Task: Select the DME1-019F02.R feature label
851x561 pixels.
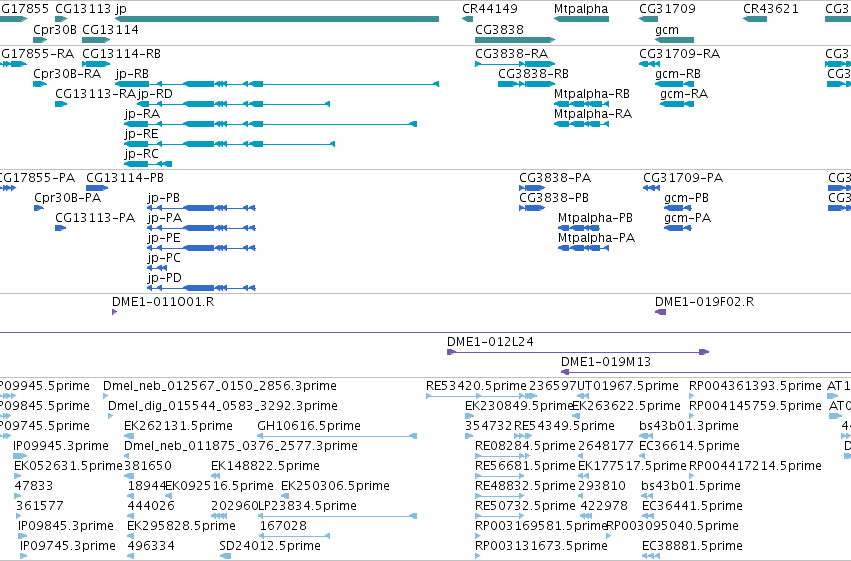Action: tap(704, 302)
